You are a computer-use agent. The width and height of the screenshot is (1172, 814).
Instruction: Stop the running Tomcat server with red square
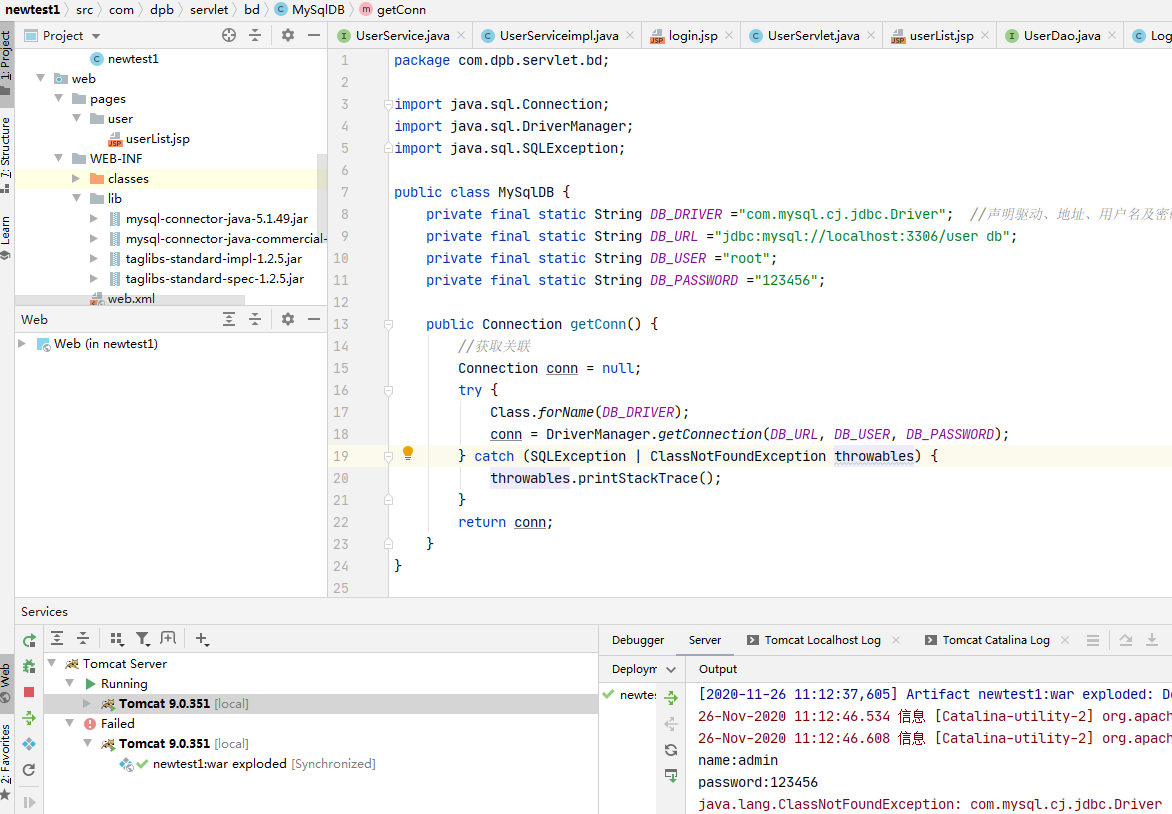[x=29, y=692]
